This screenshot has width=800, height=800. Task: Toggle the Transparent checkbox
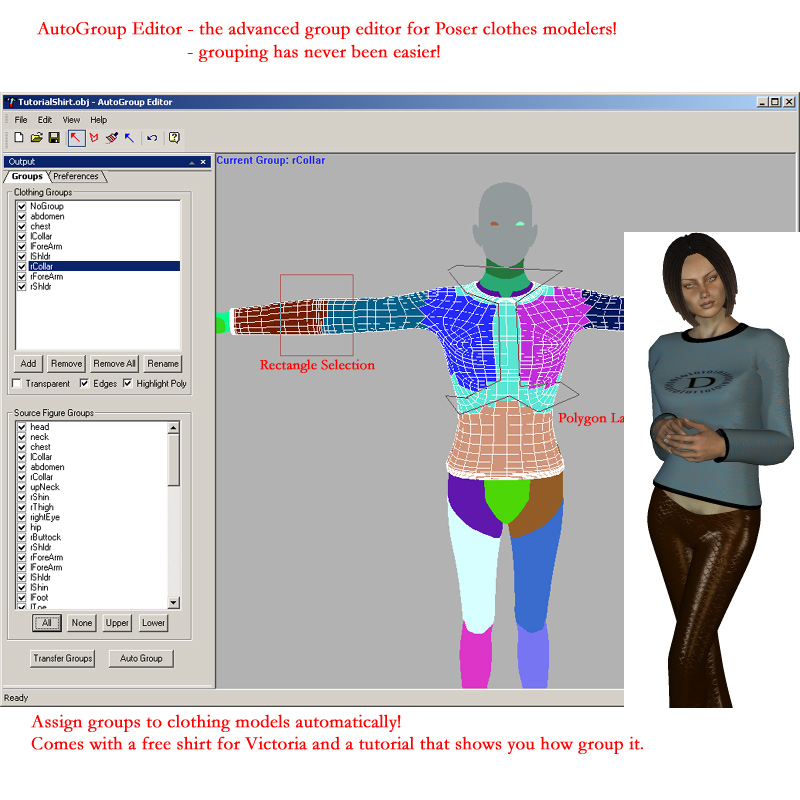[x=17, y=383]
